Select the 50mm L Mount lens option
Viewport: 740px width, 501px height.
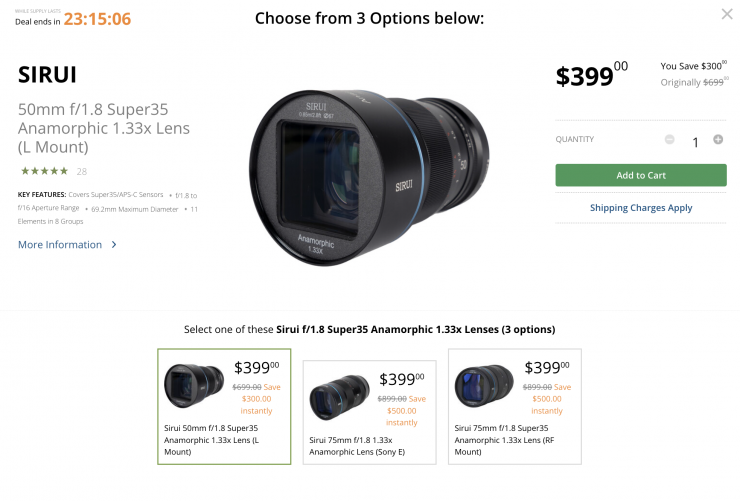tap(224, 406)
